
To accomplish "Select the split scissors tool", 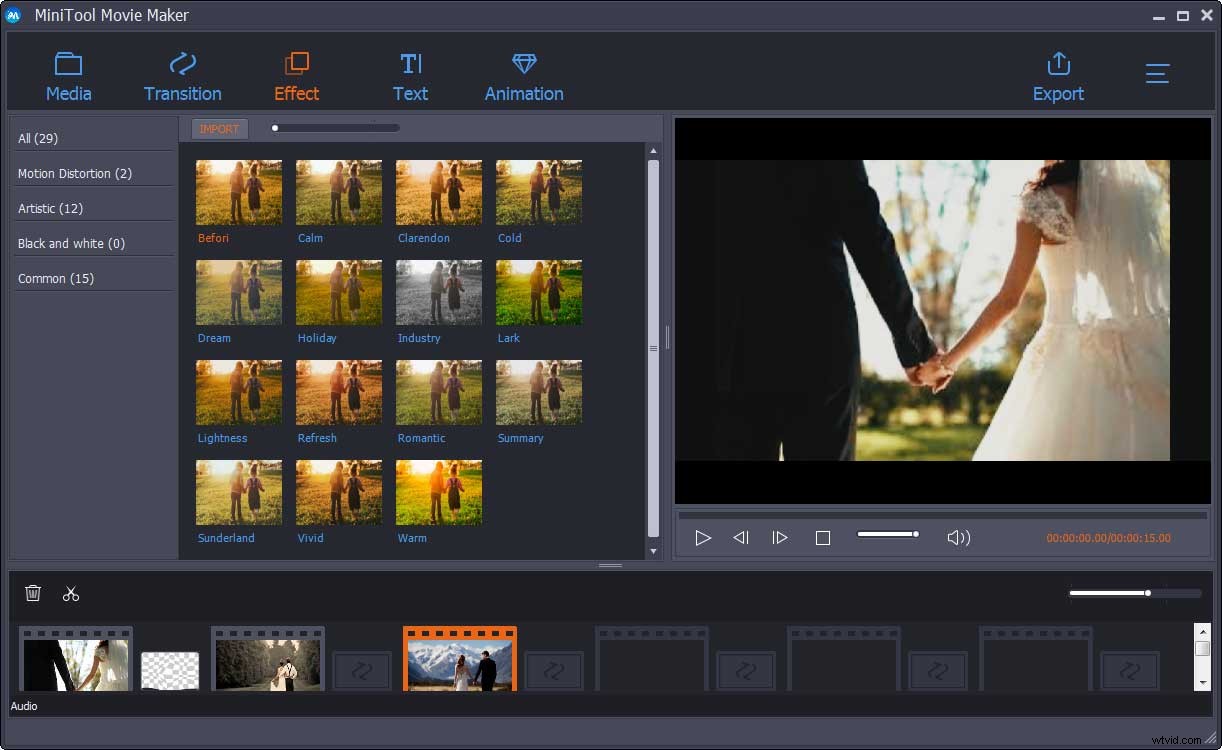I will [71, 593].
